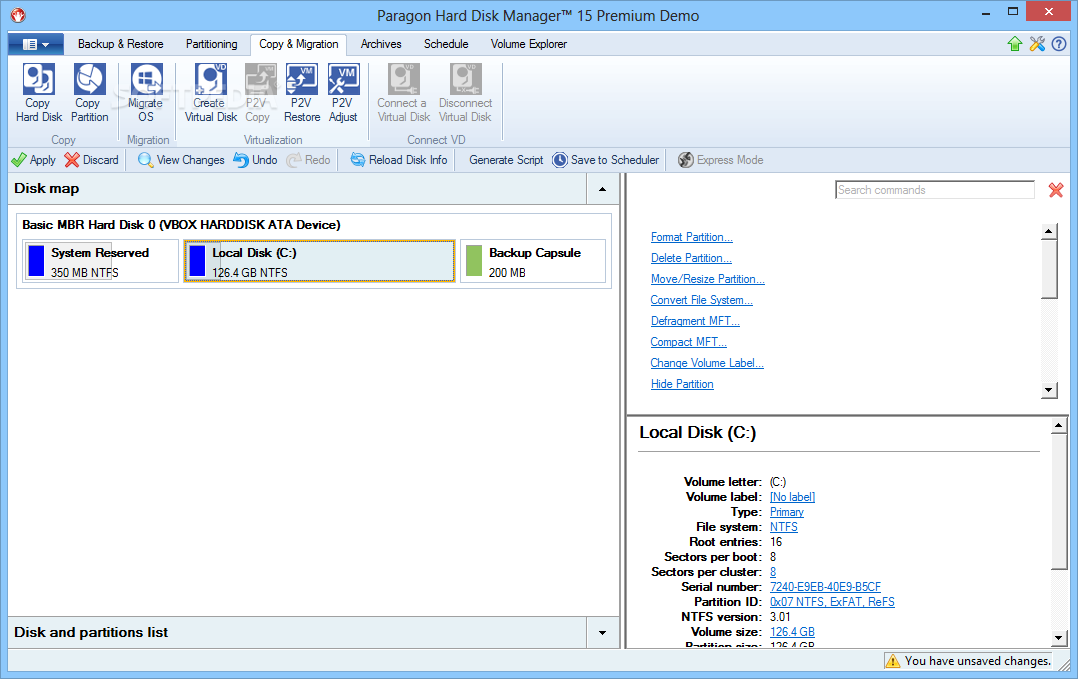Open the help question mark icon
This screenshot has height=679, width=1078.
click(x=1059, y=44)
